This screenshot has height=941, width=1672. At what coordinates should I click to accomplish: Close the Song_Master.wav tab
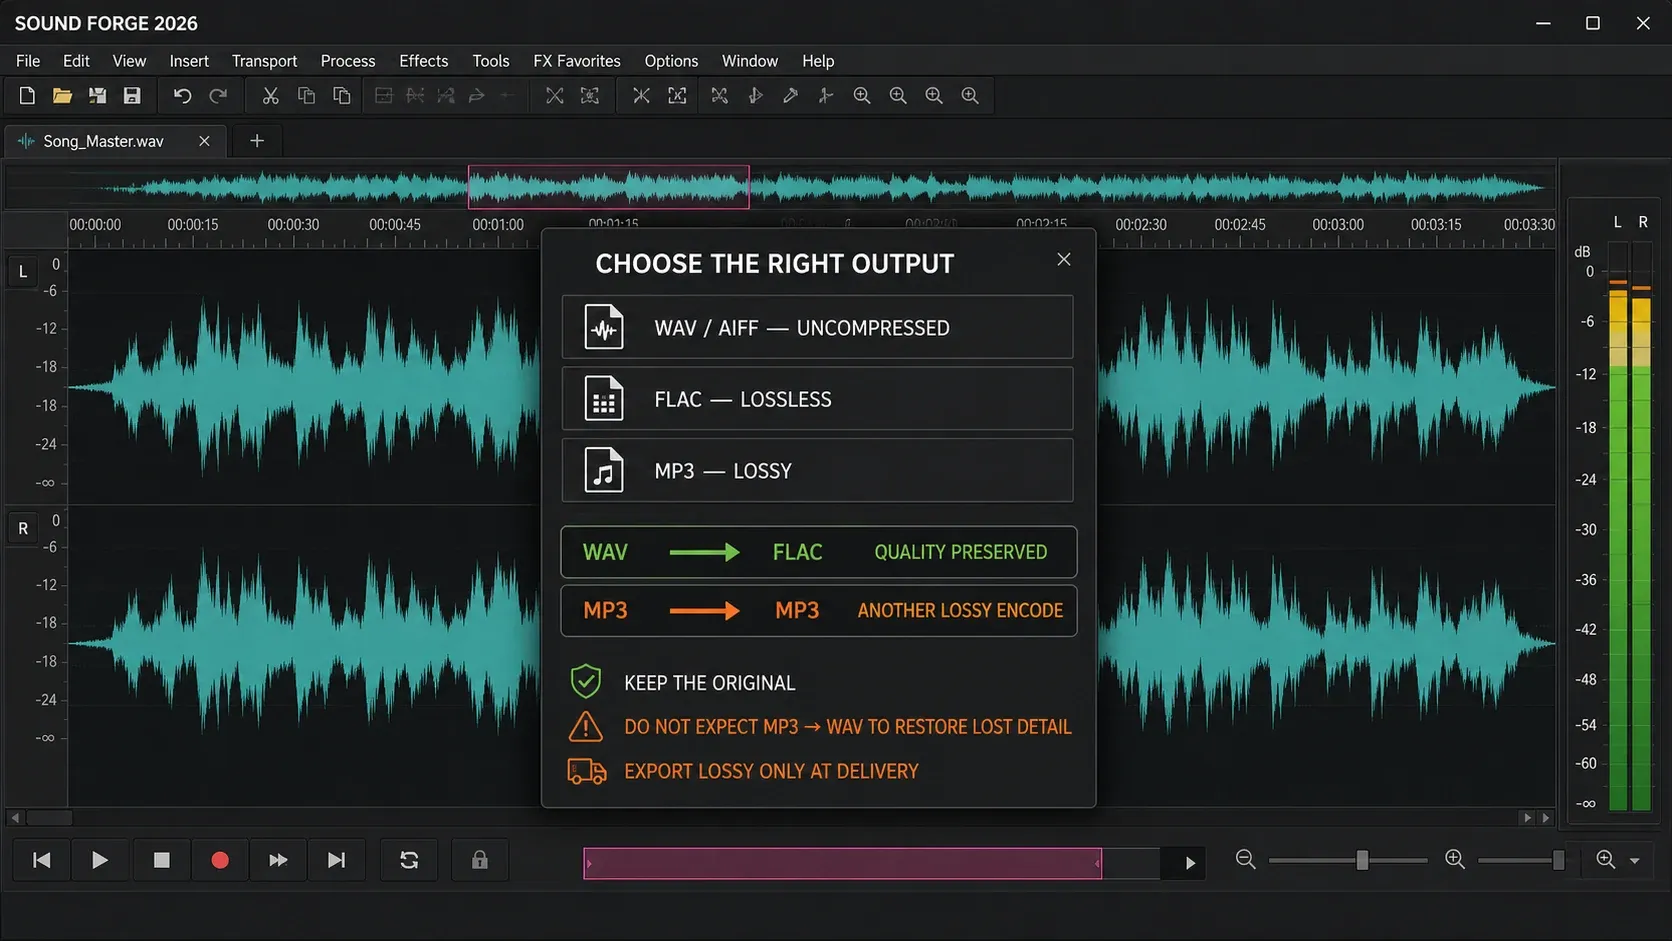pos(204,141)
